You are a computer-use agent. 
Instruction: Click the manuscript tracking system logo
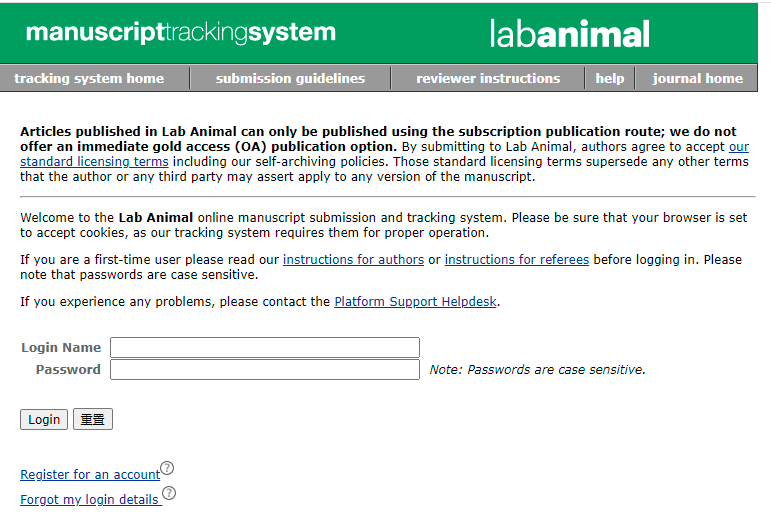tap(181, 32)
